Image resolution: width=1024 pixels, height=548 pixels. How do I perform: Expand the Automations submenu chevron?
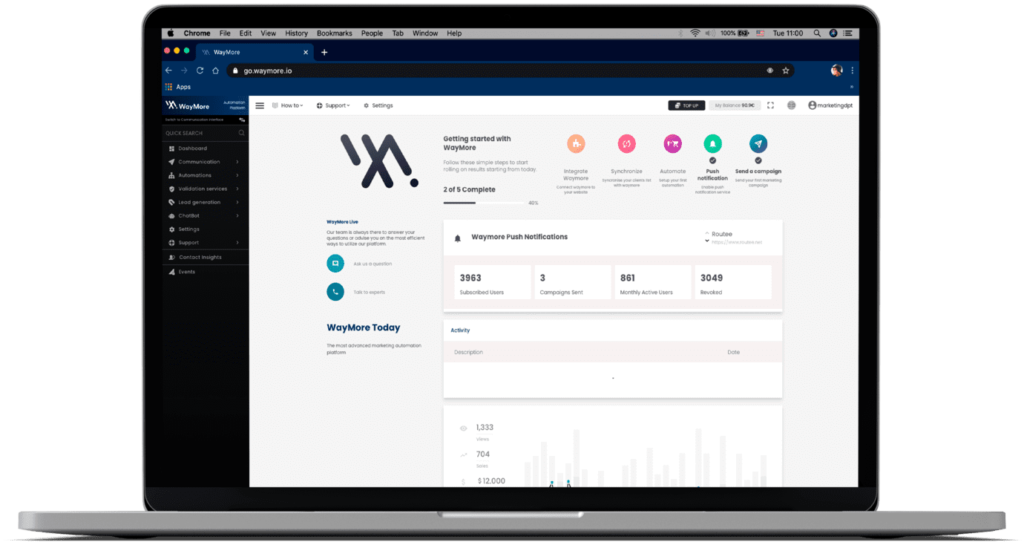[x=238, y=175]
